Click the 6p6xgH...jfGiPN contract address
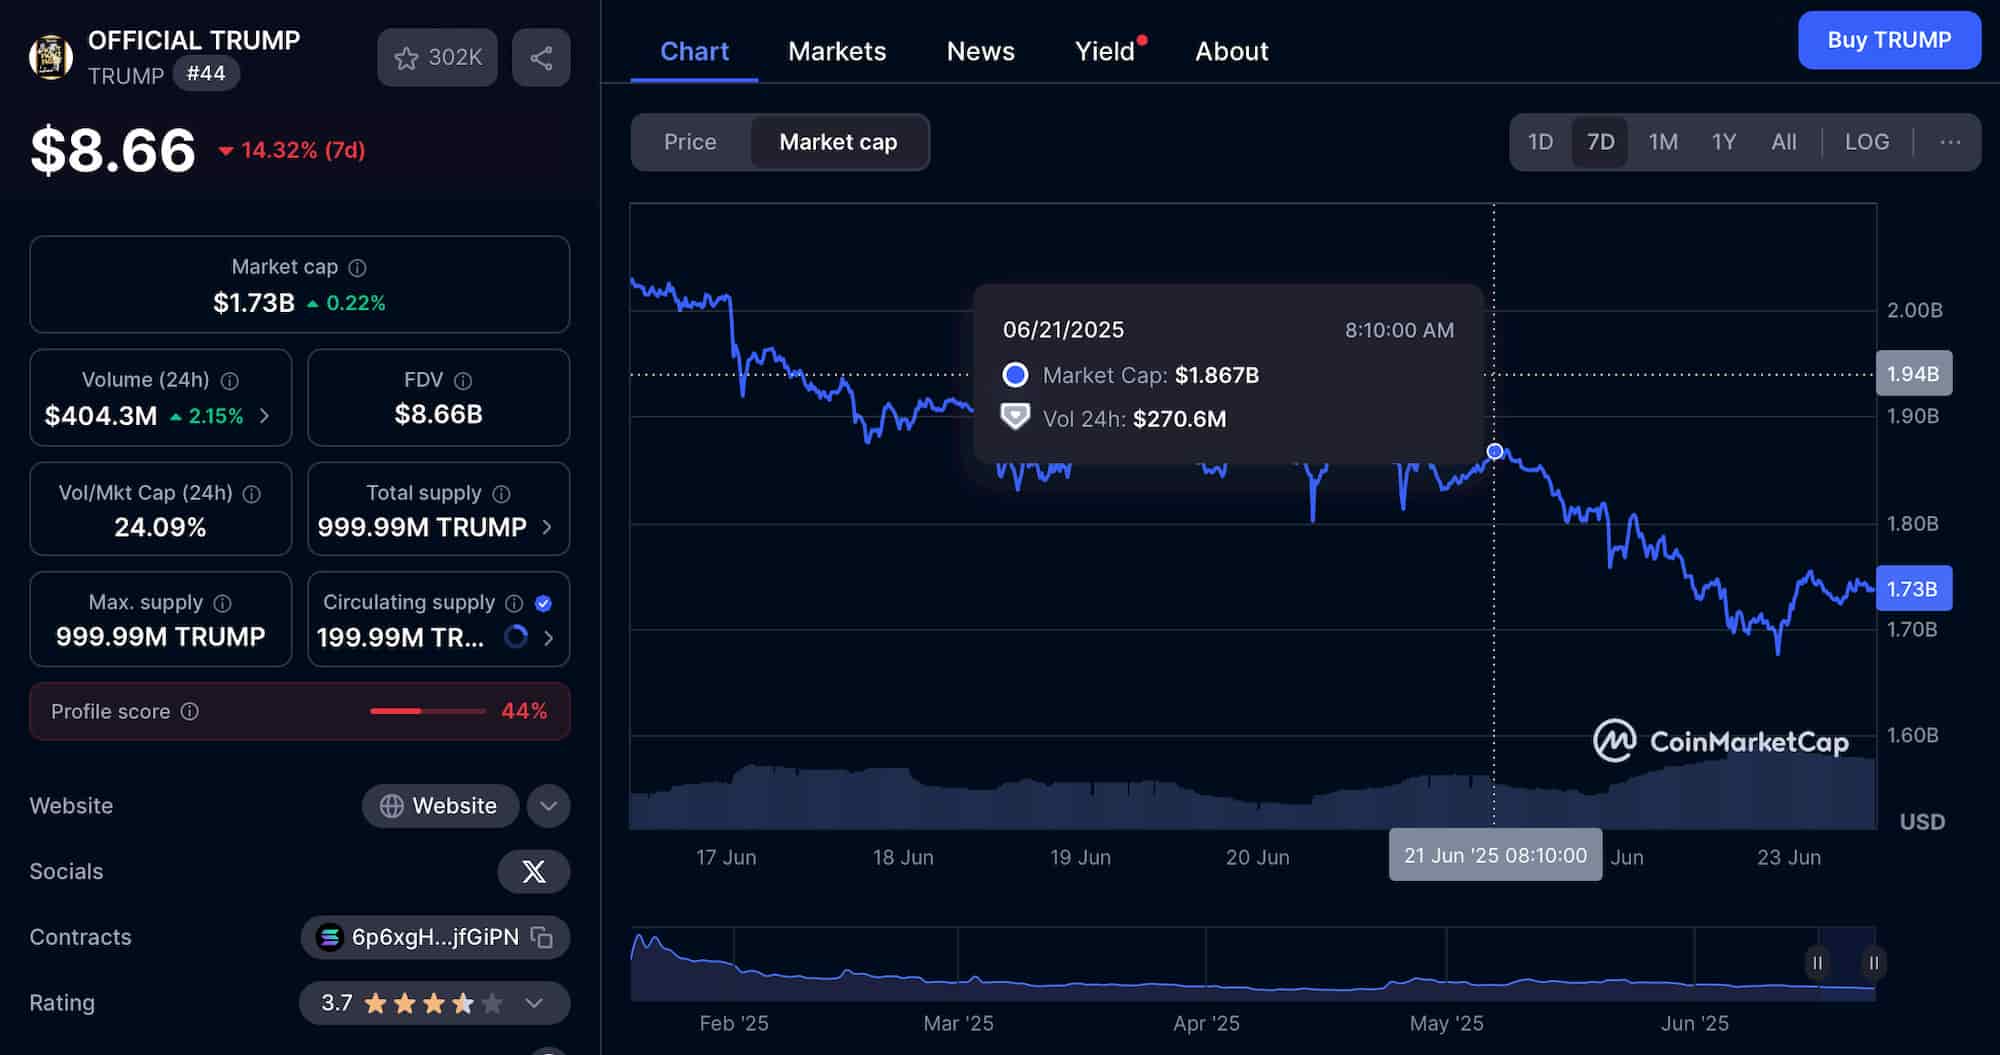Image resolution: width=2000 pixels, height=1055 pixels. [435, 937]
